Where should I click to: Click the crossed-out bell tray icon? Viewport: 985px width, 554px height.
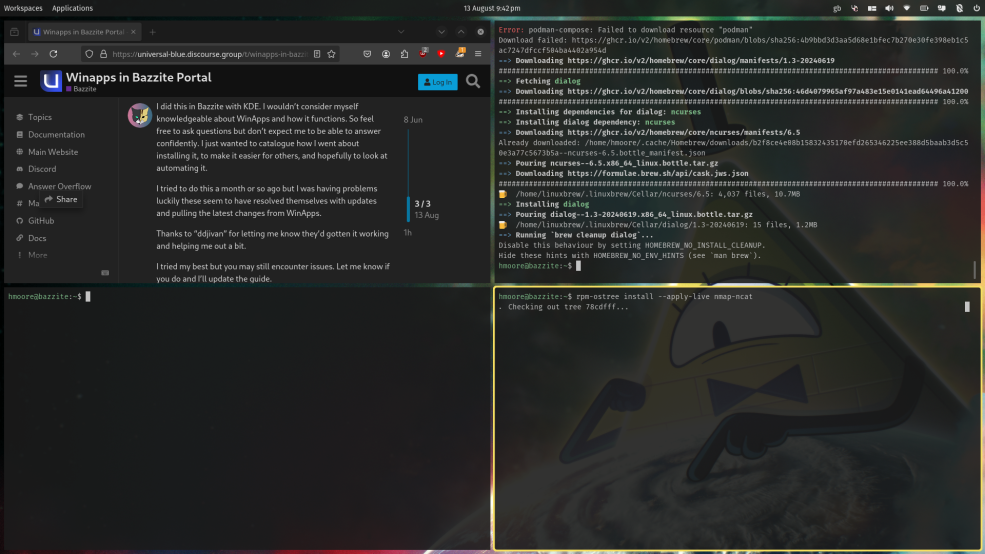[x=959, y=8]
